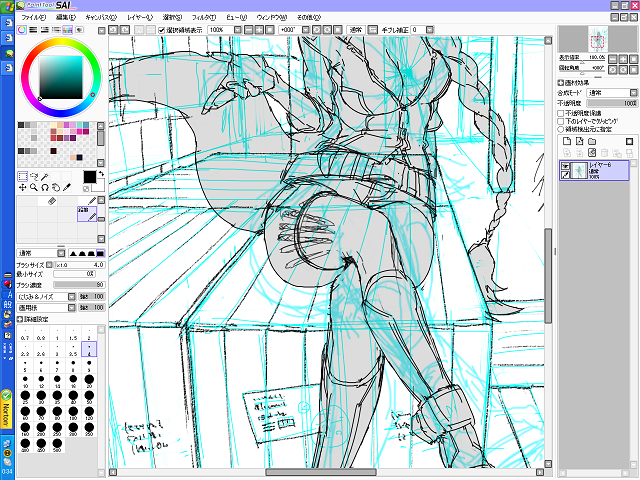Rotate counterclockwise in navigator panel

[x=613, y=70]
